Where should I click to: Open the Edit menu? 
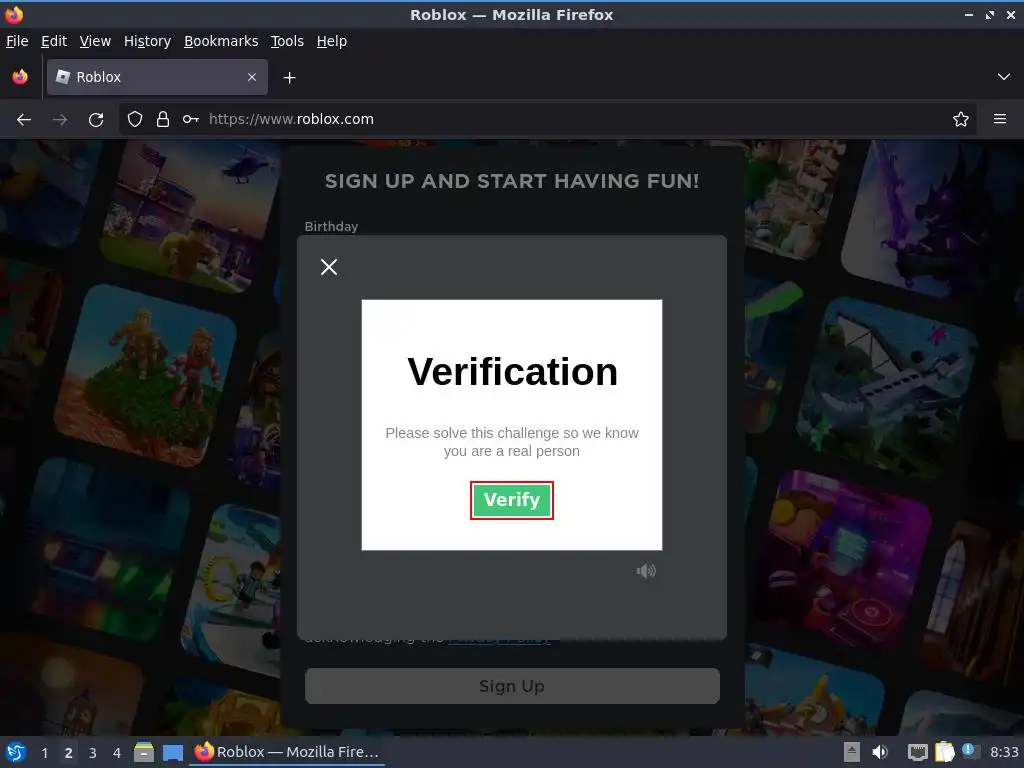coord(54,41)
